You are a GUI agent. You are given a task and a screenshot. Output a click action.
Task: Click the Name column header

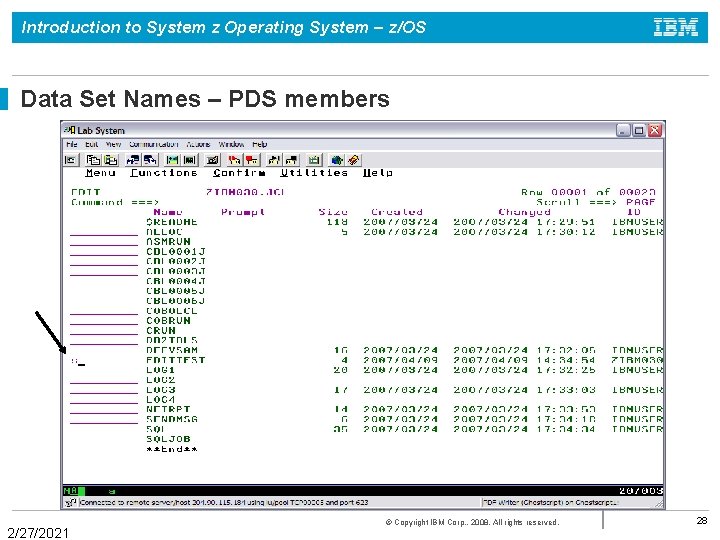[168, 212]
